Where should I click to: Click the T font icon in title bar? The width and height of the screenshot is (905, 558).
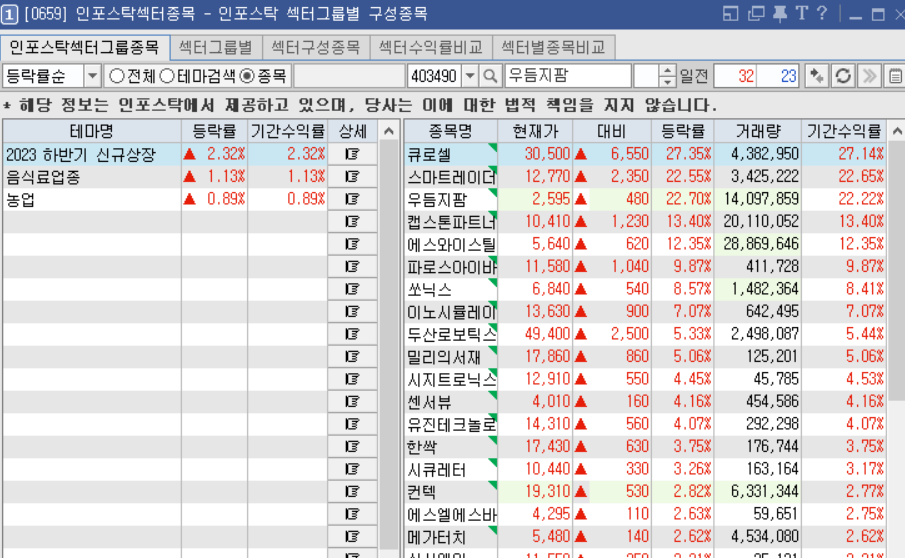point(802,13)
